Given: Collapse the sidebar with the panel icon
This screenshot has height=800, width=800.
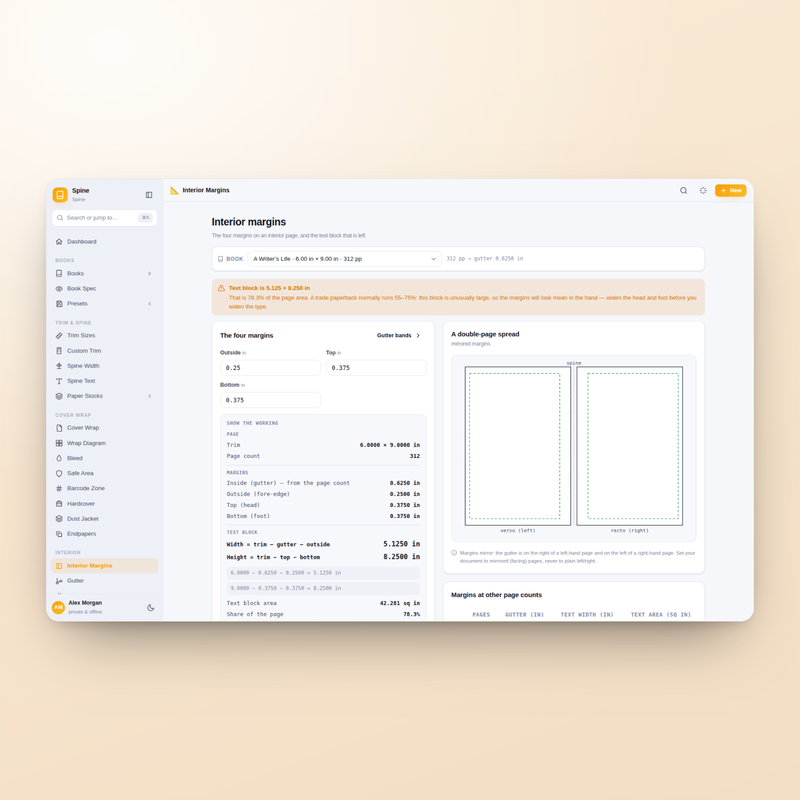Looking at the screenshot, I should 149,194.
